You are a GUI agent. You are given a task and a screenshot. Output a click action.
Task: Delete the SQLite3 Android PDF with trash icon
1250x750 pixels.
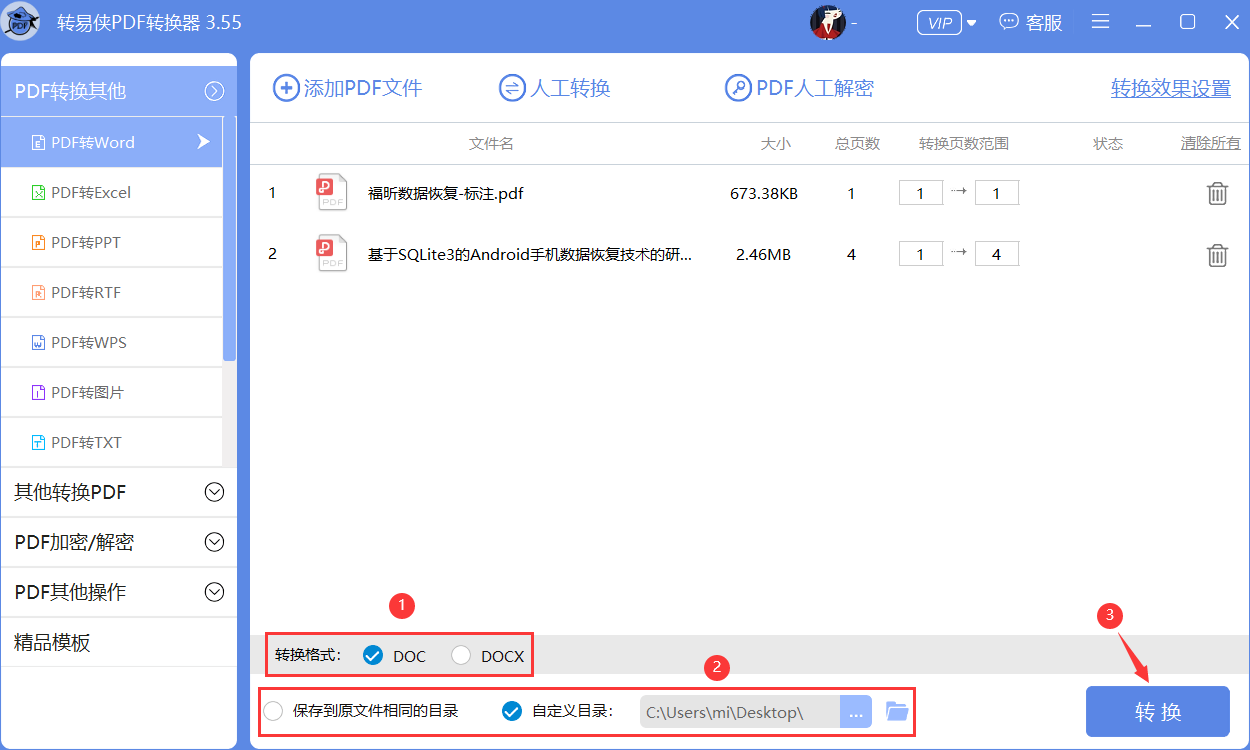(x=1217, y=255)
